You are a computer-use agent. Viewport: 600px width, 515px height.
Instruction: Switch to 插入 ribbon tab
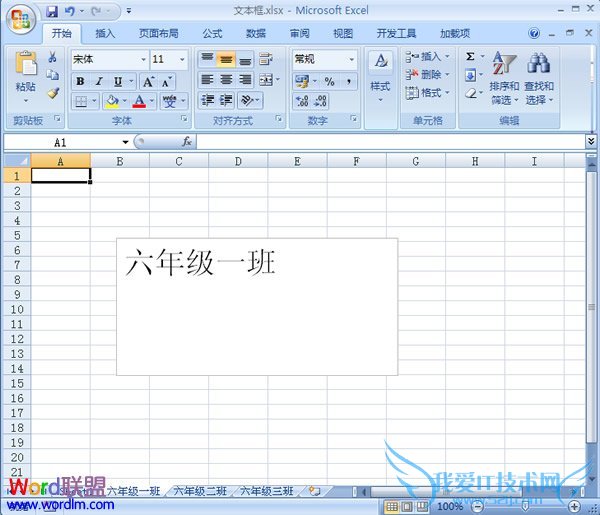pyautogui.click(x=105, y=34)
